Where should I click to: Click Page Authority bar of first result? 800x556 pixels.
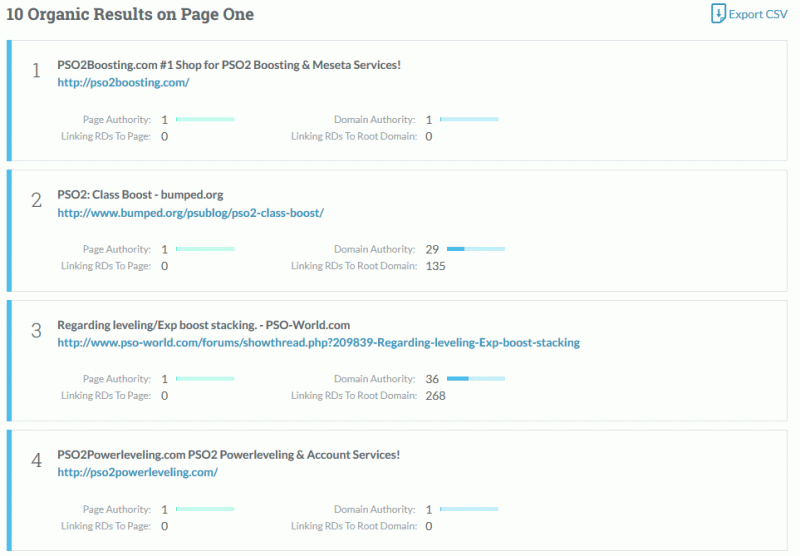(x=205, y=119)
